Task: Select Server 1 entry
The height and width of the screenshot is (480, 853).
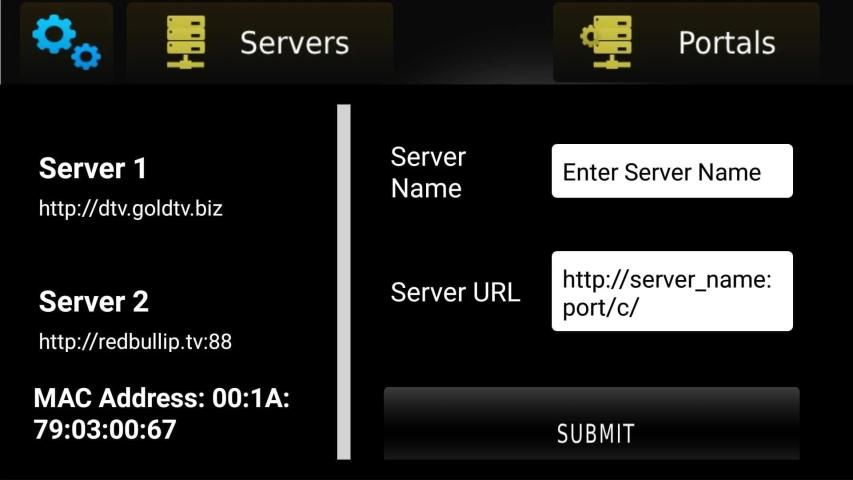Action: coord(131,187)
